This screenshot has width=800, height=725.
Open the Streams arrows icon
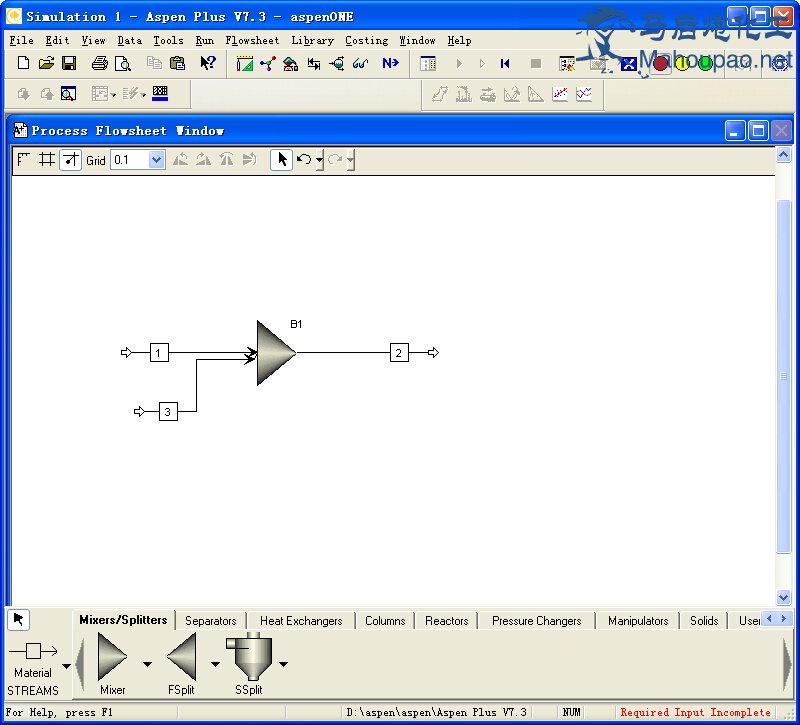coord(314,64)
